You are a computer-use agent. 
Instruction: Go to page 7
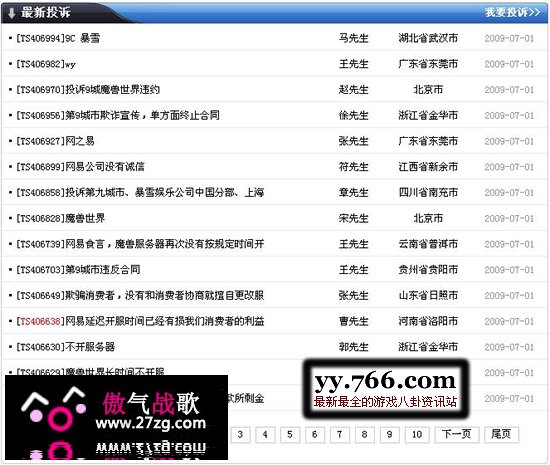(x=340, y=435)
